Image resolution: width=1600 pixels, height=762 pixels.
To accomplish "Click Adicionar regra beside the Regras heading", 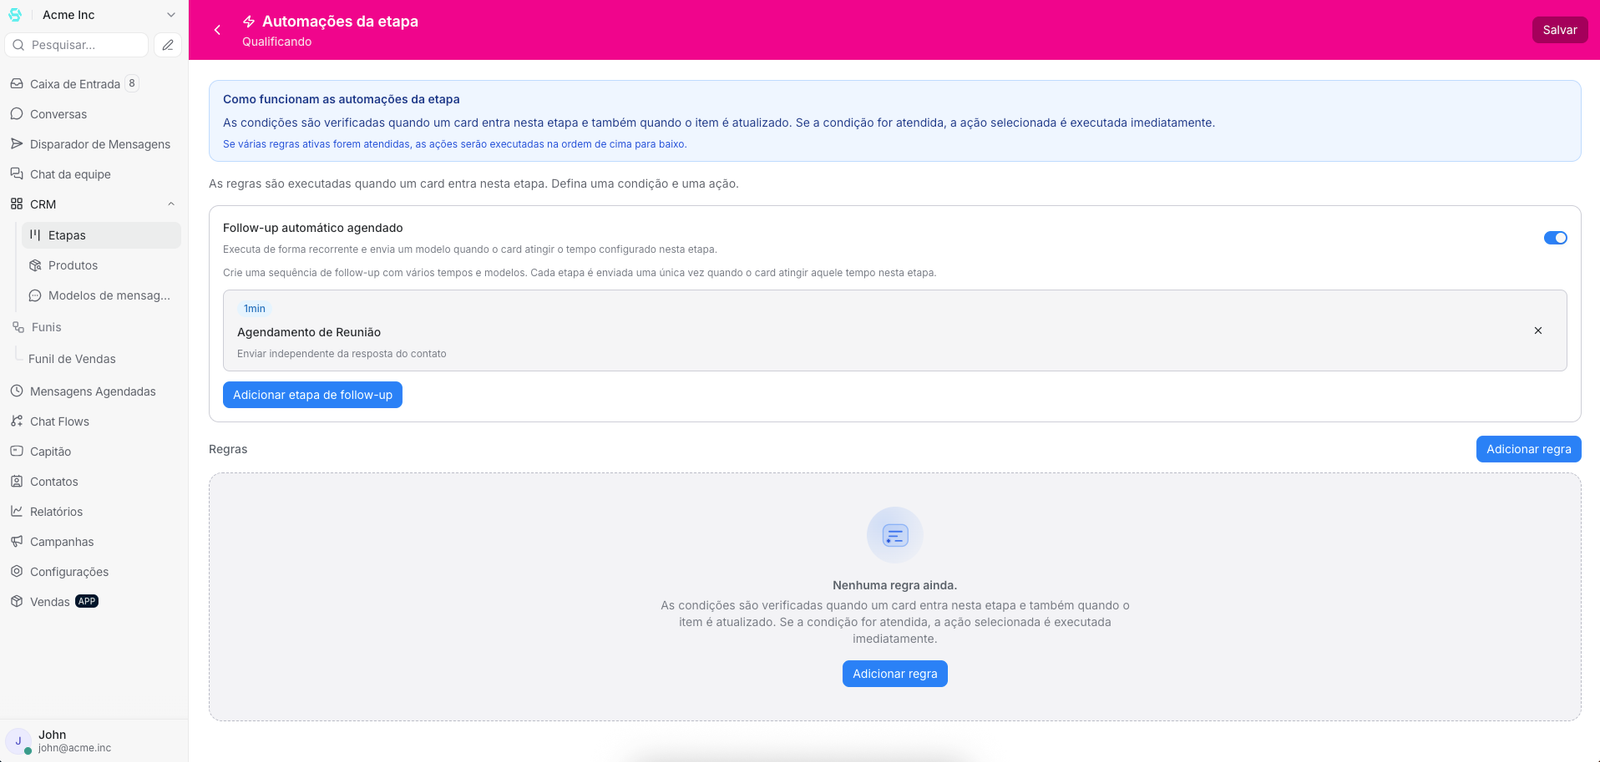I will pos(1528,449).
